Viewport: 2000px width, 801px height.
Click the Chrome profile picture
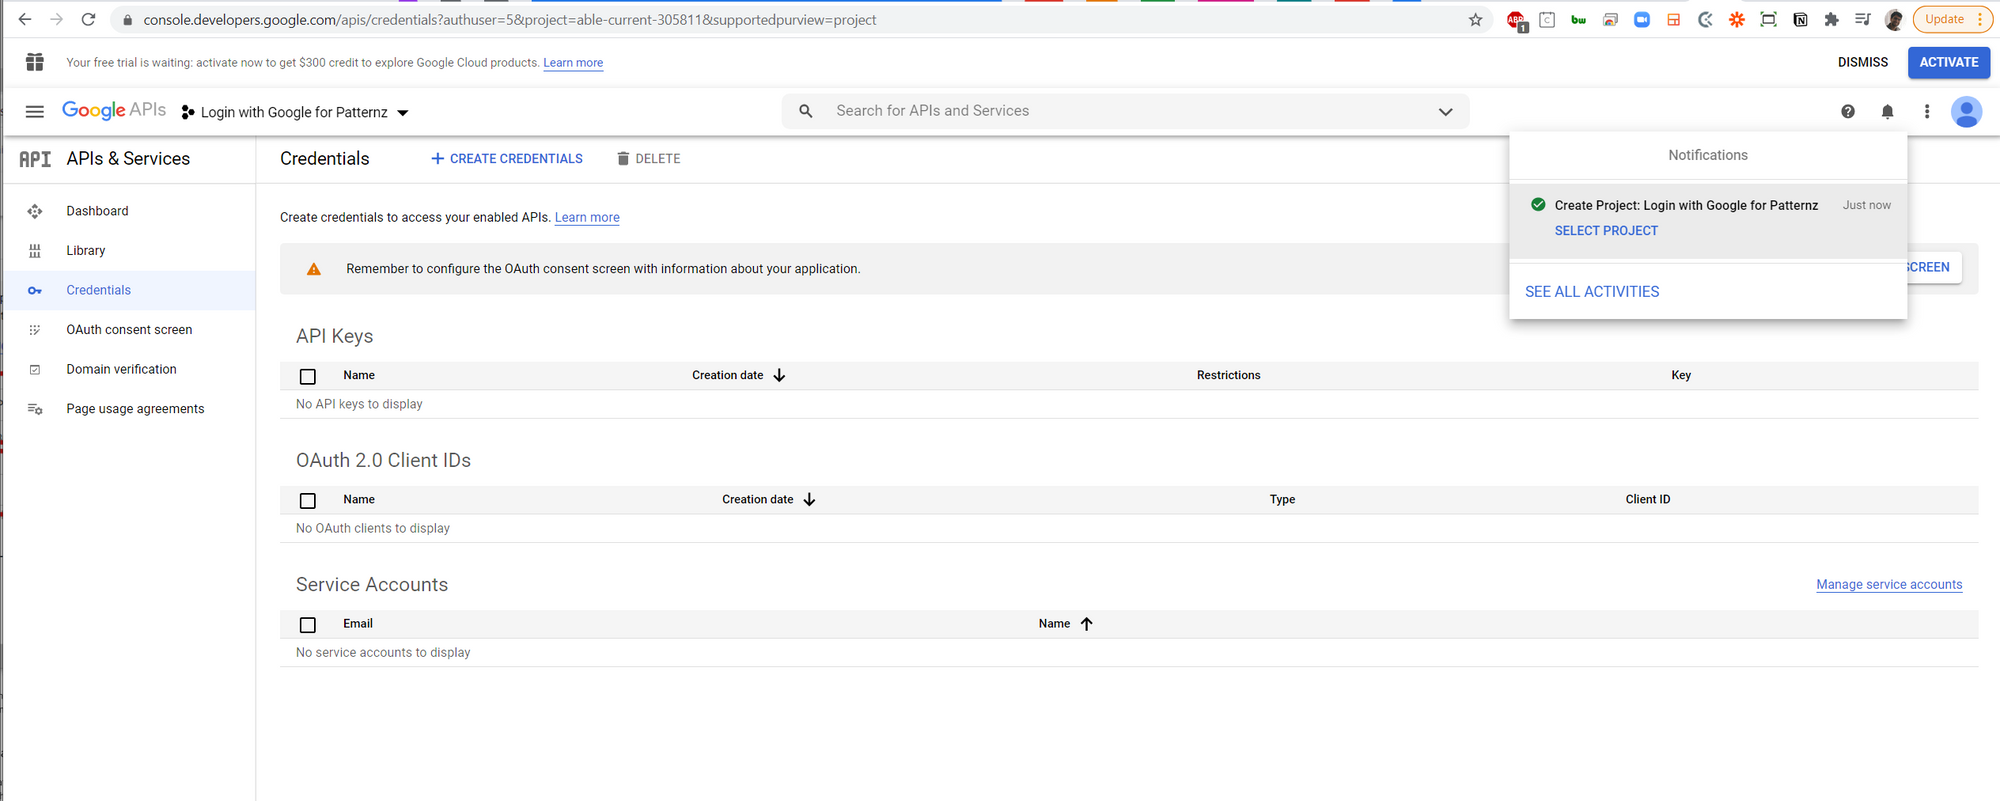click(1893, 20)
